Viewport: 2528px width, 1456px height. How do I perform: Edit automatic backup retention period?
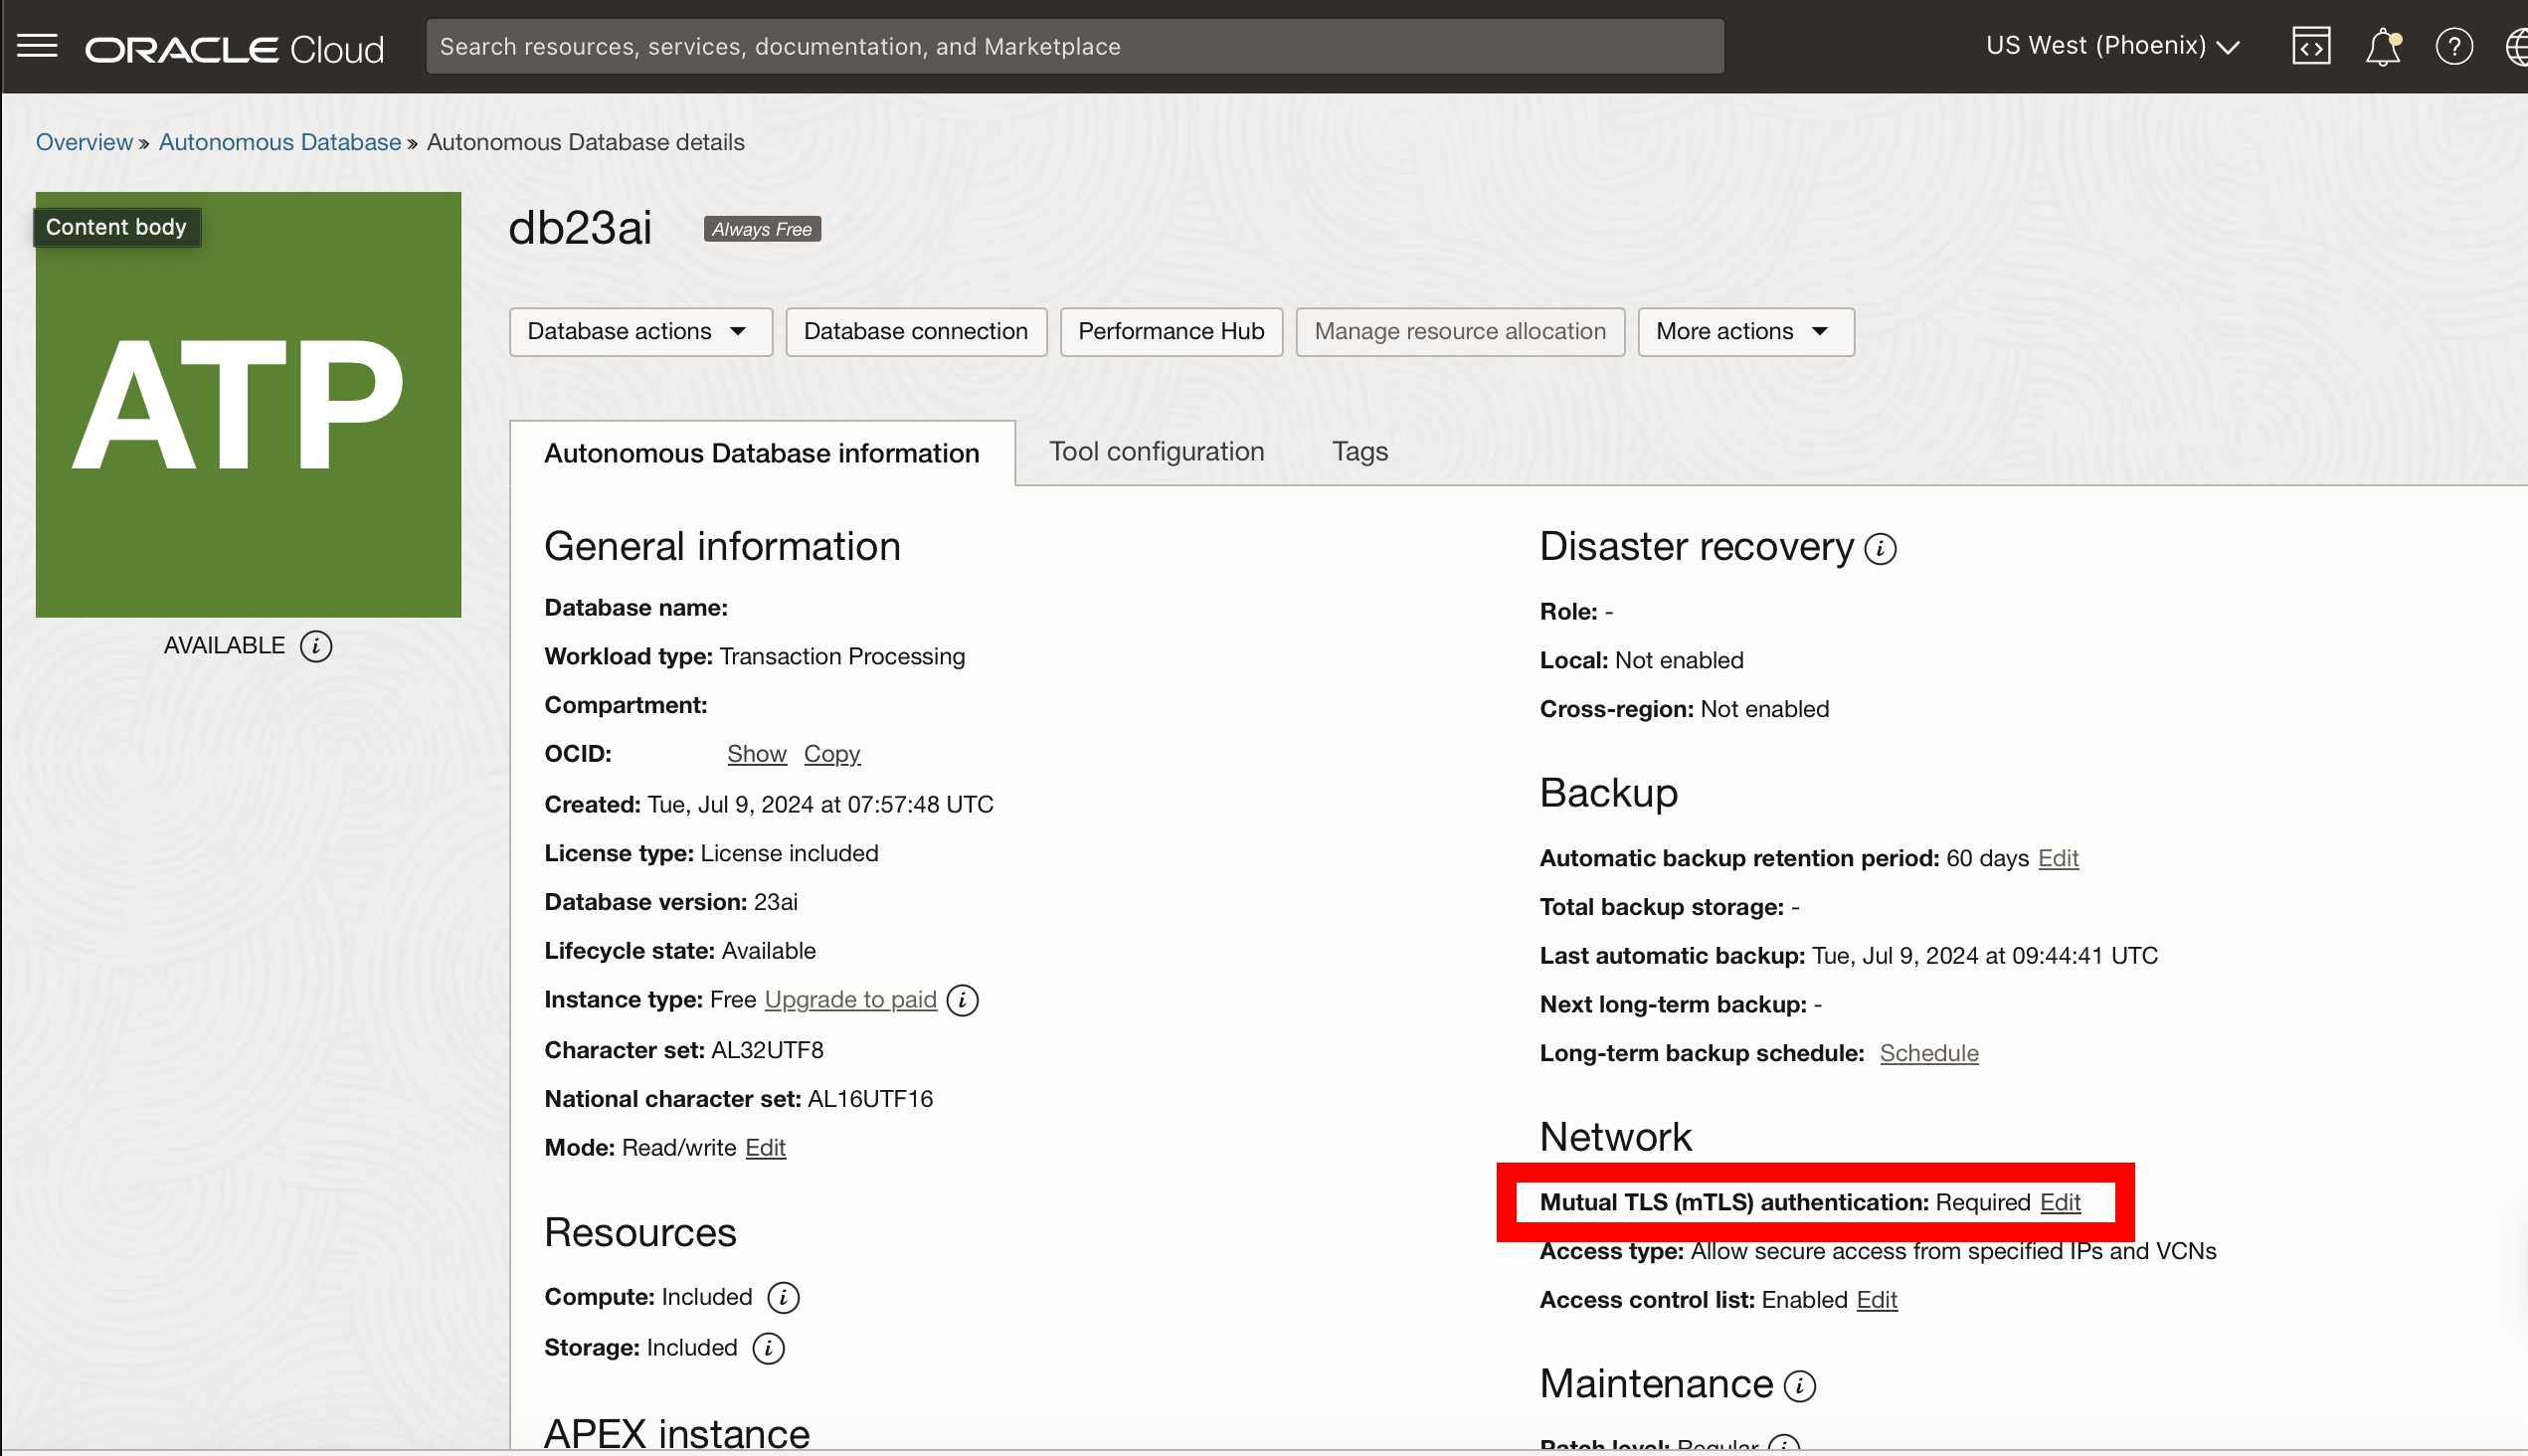click(x=2058, y=858)
